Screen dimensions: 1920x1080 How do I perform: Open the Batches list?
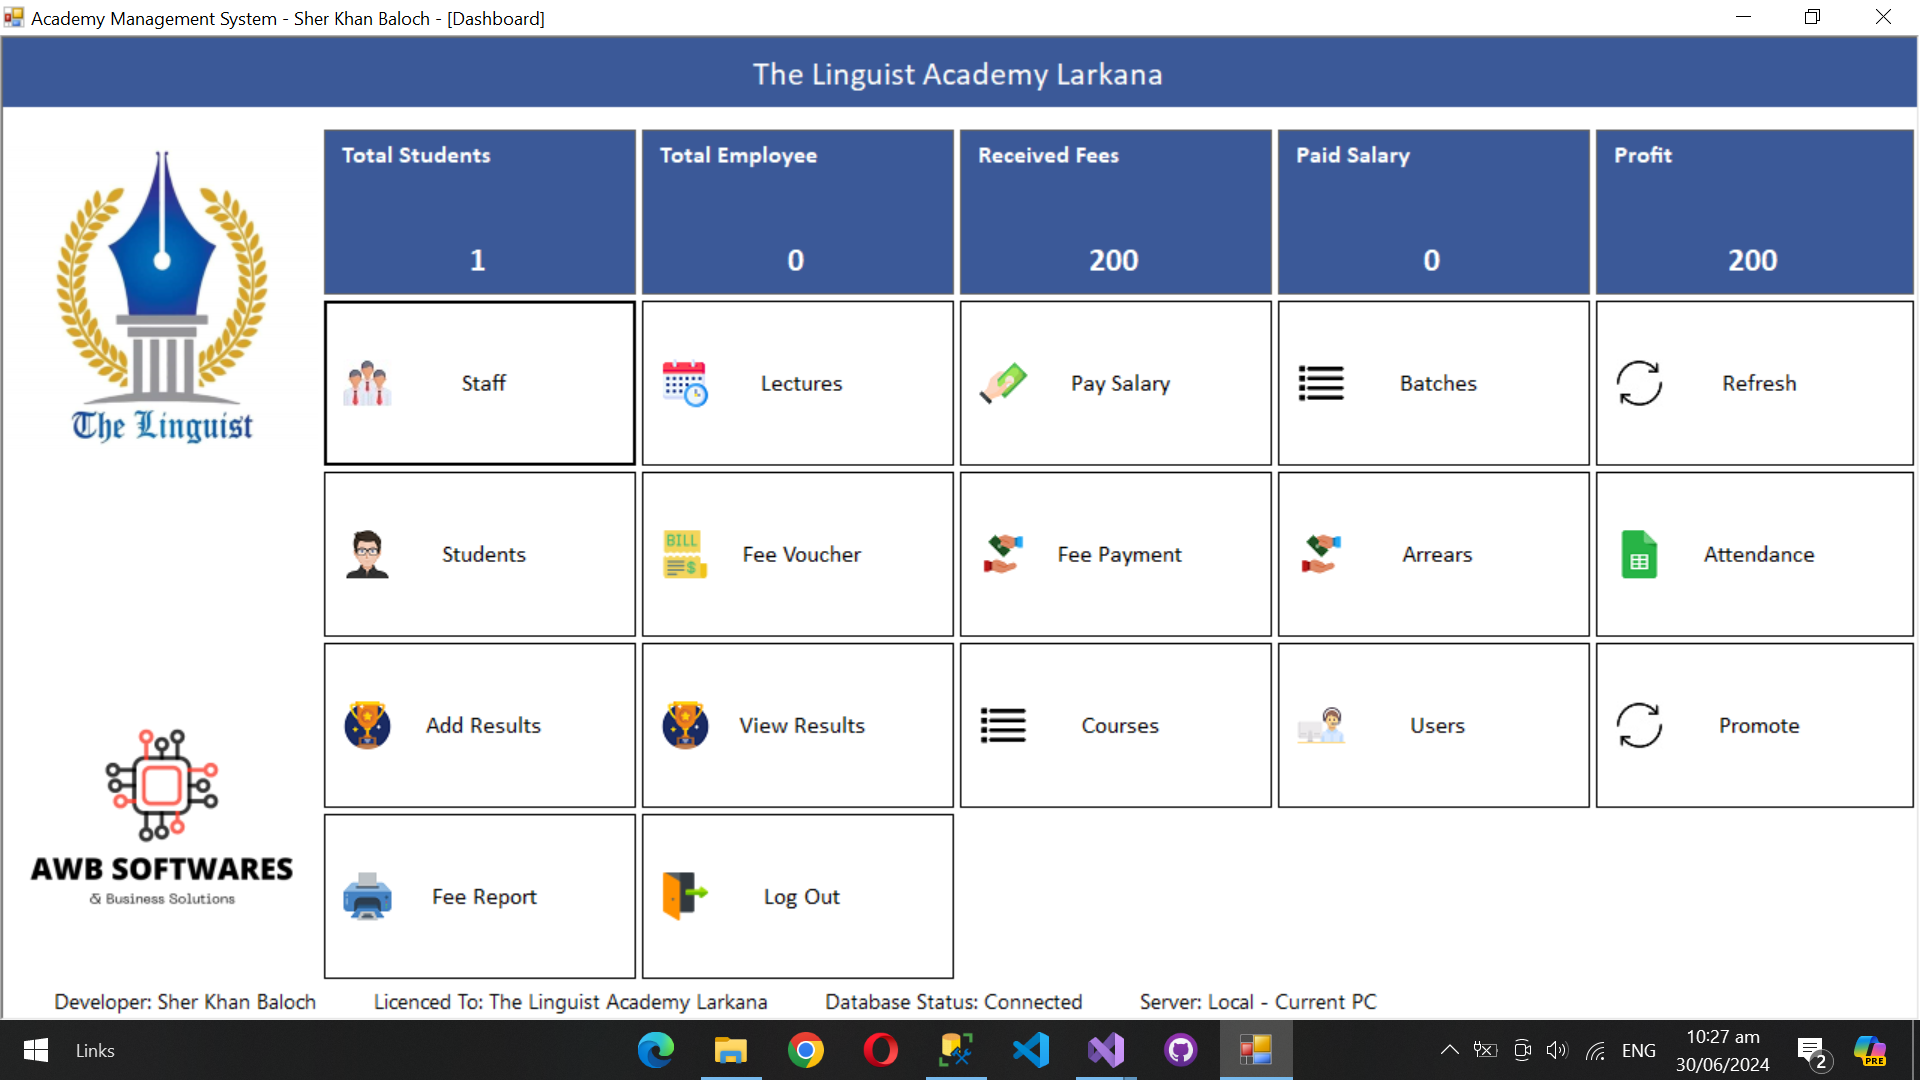[1434, 383]
